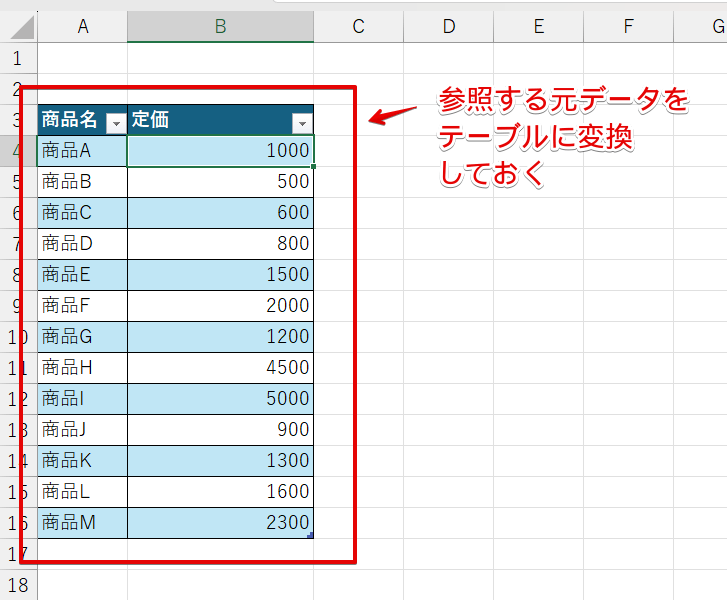The width and height of the screenshot is (727, 600).
Task: Select cell containing 商品F
Action: (x=83, y=306)
